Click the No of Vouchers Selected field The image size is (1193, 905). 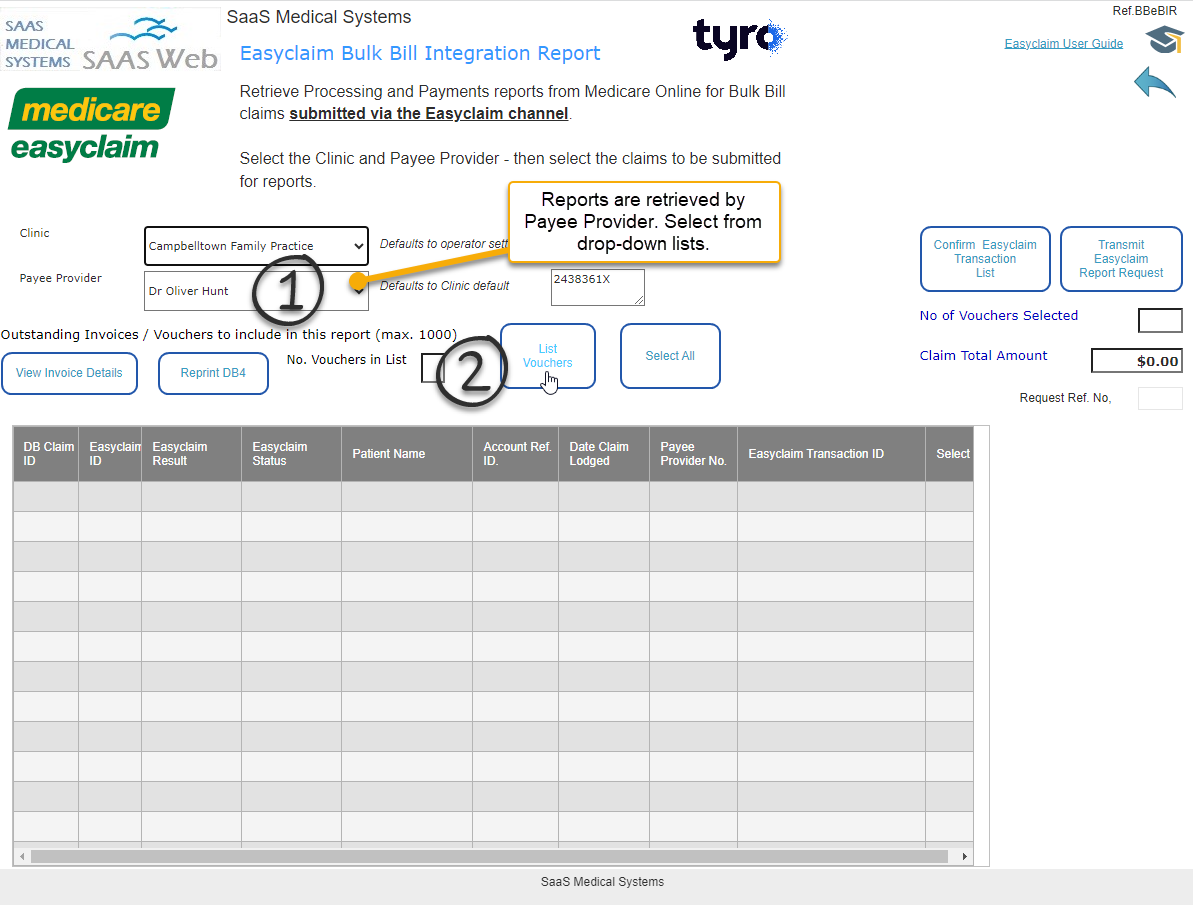[1160, 320]
